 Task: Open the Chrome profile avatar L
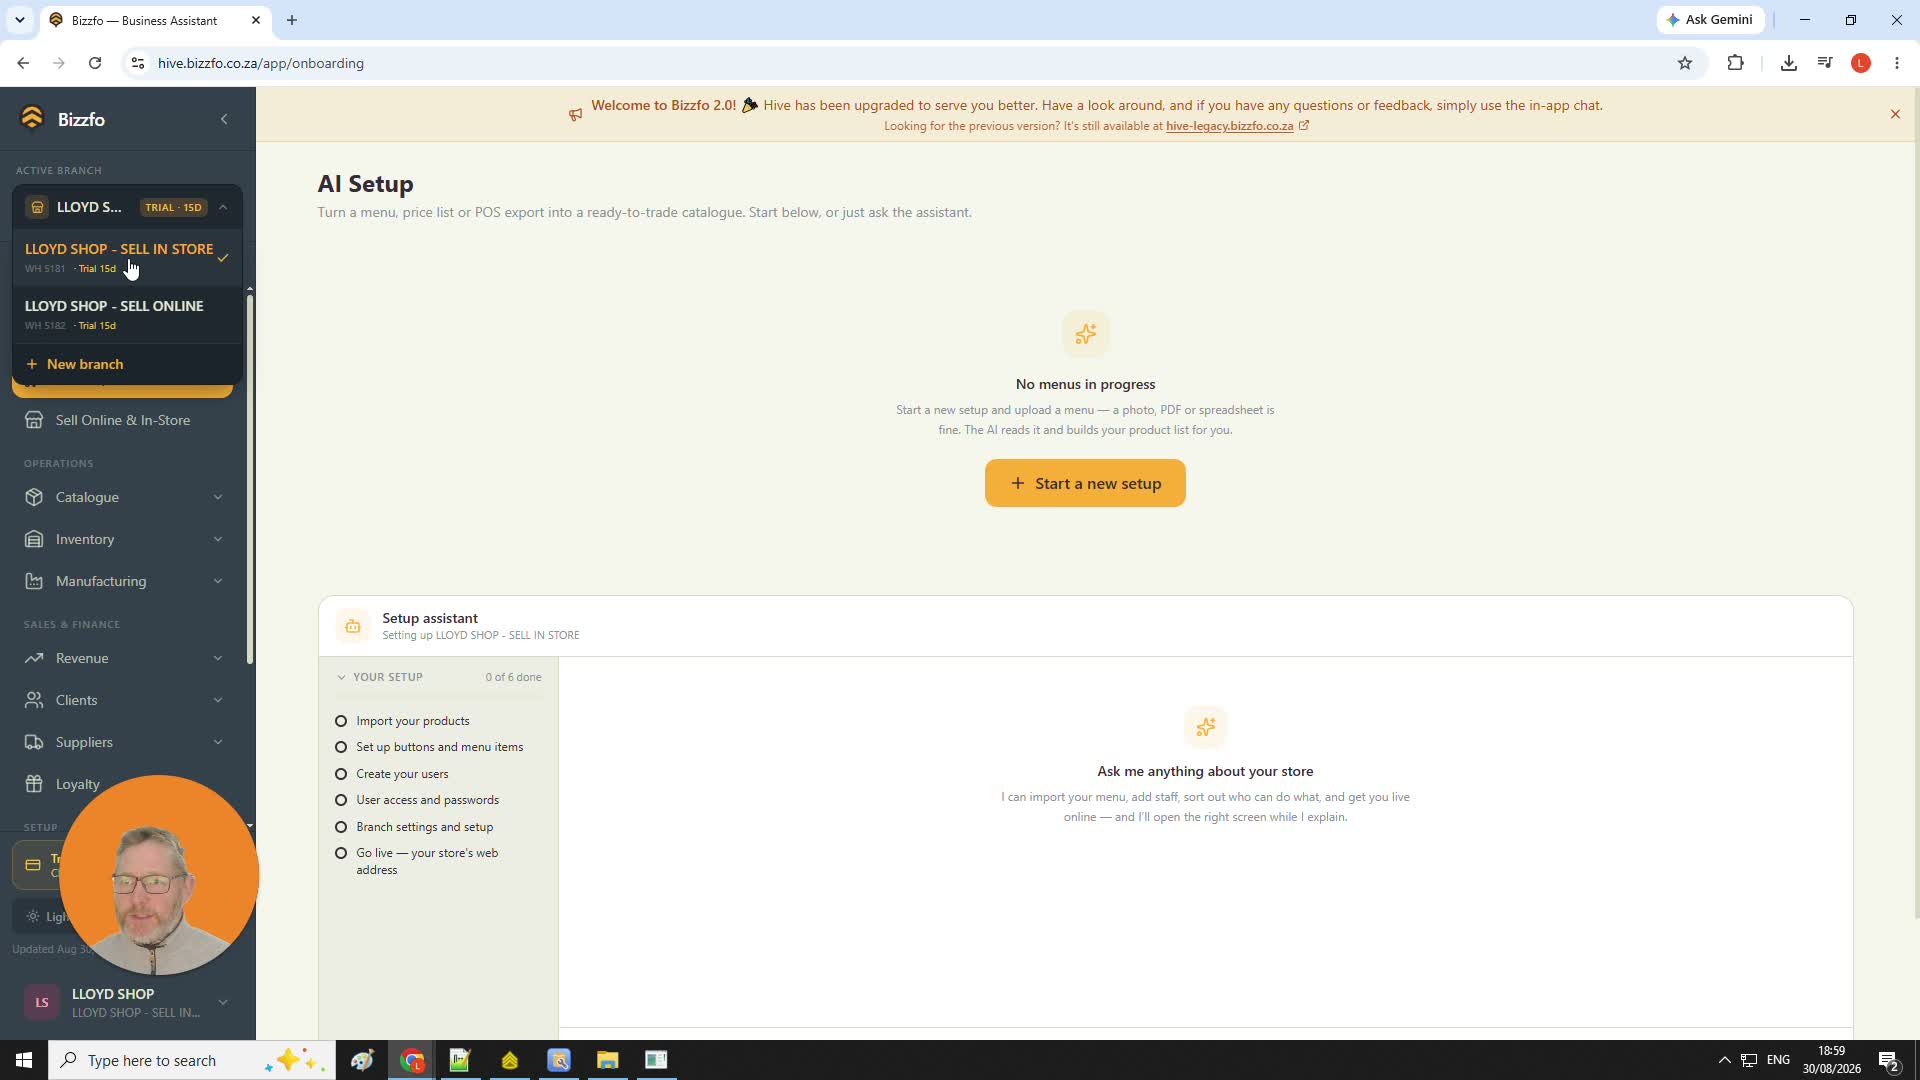[1861, 63]
